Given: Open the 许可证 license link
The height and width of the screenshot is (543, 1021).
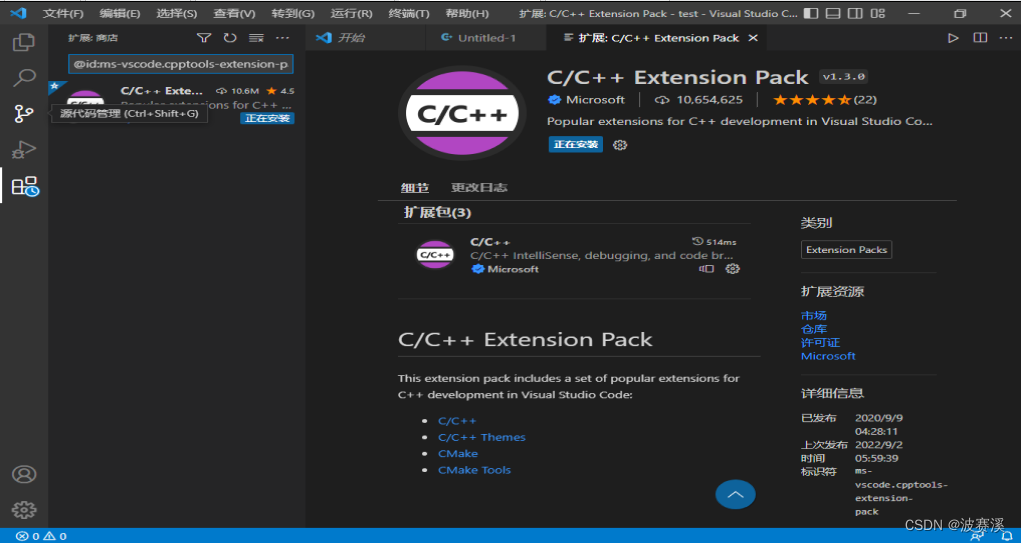Looking at the screenshot, I should (820, 342).
